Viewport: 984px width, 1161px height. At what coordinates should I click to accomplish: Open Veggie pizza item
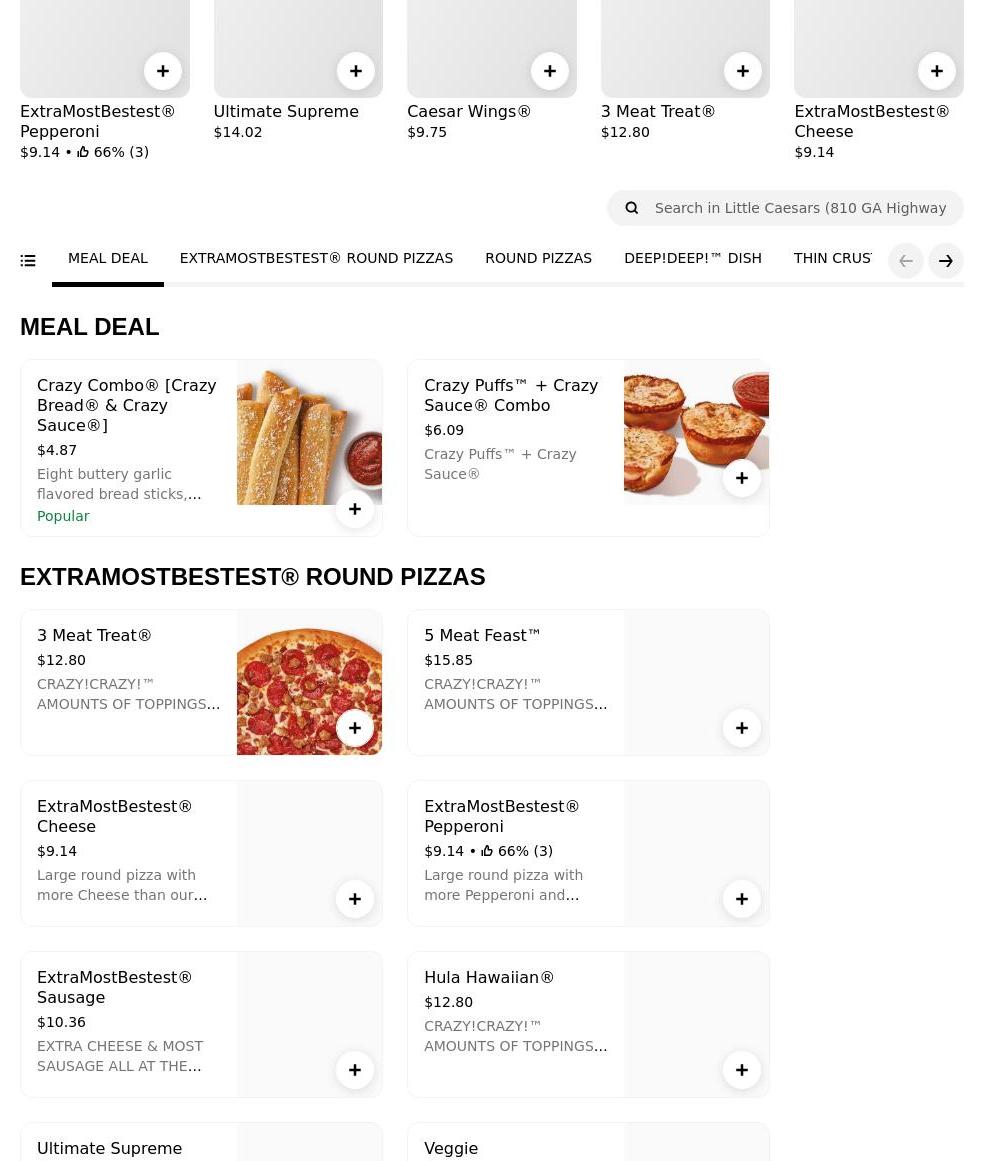451,1148
